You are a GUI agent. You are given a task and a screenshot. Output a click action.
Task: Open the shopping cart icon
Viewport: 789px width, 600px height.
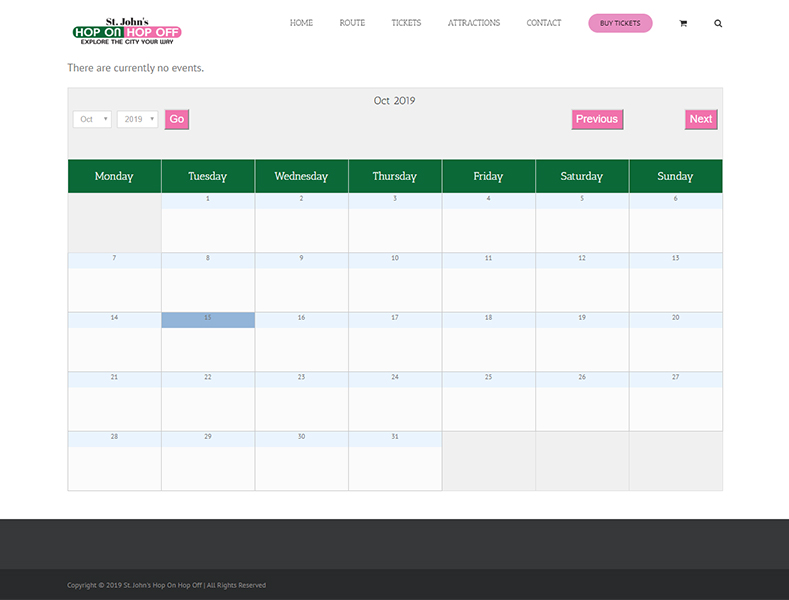(x=683, y=23)
